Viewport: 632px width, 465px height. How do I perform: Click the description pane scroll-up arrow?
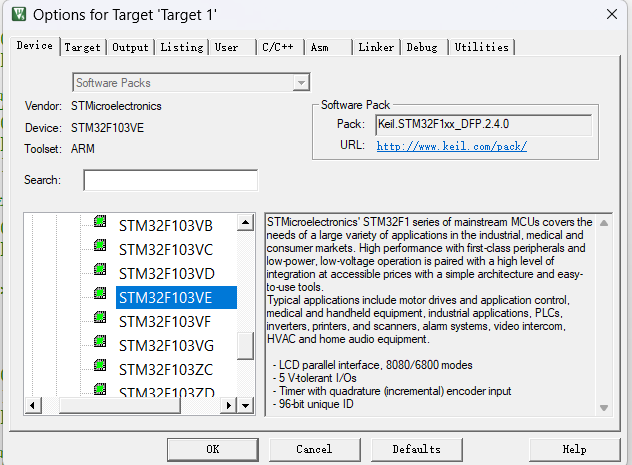604,223
